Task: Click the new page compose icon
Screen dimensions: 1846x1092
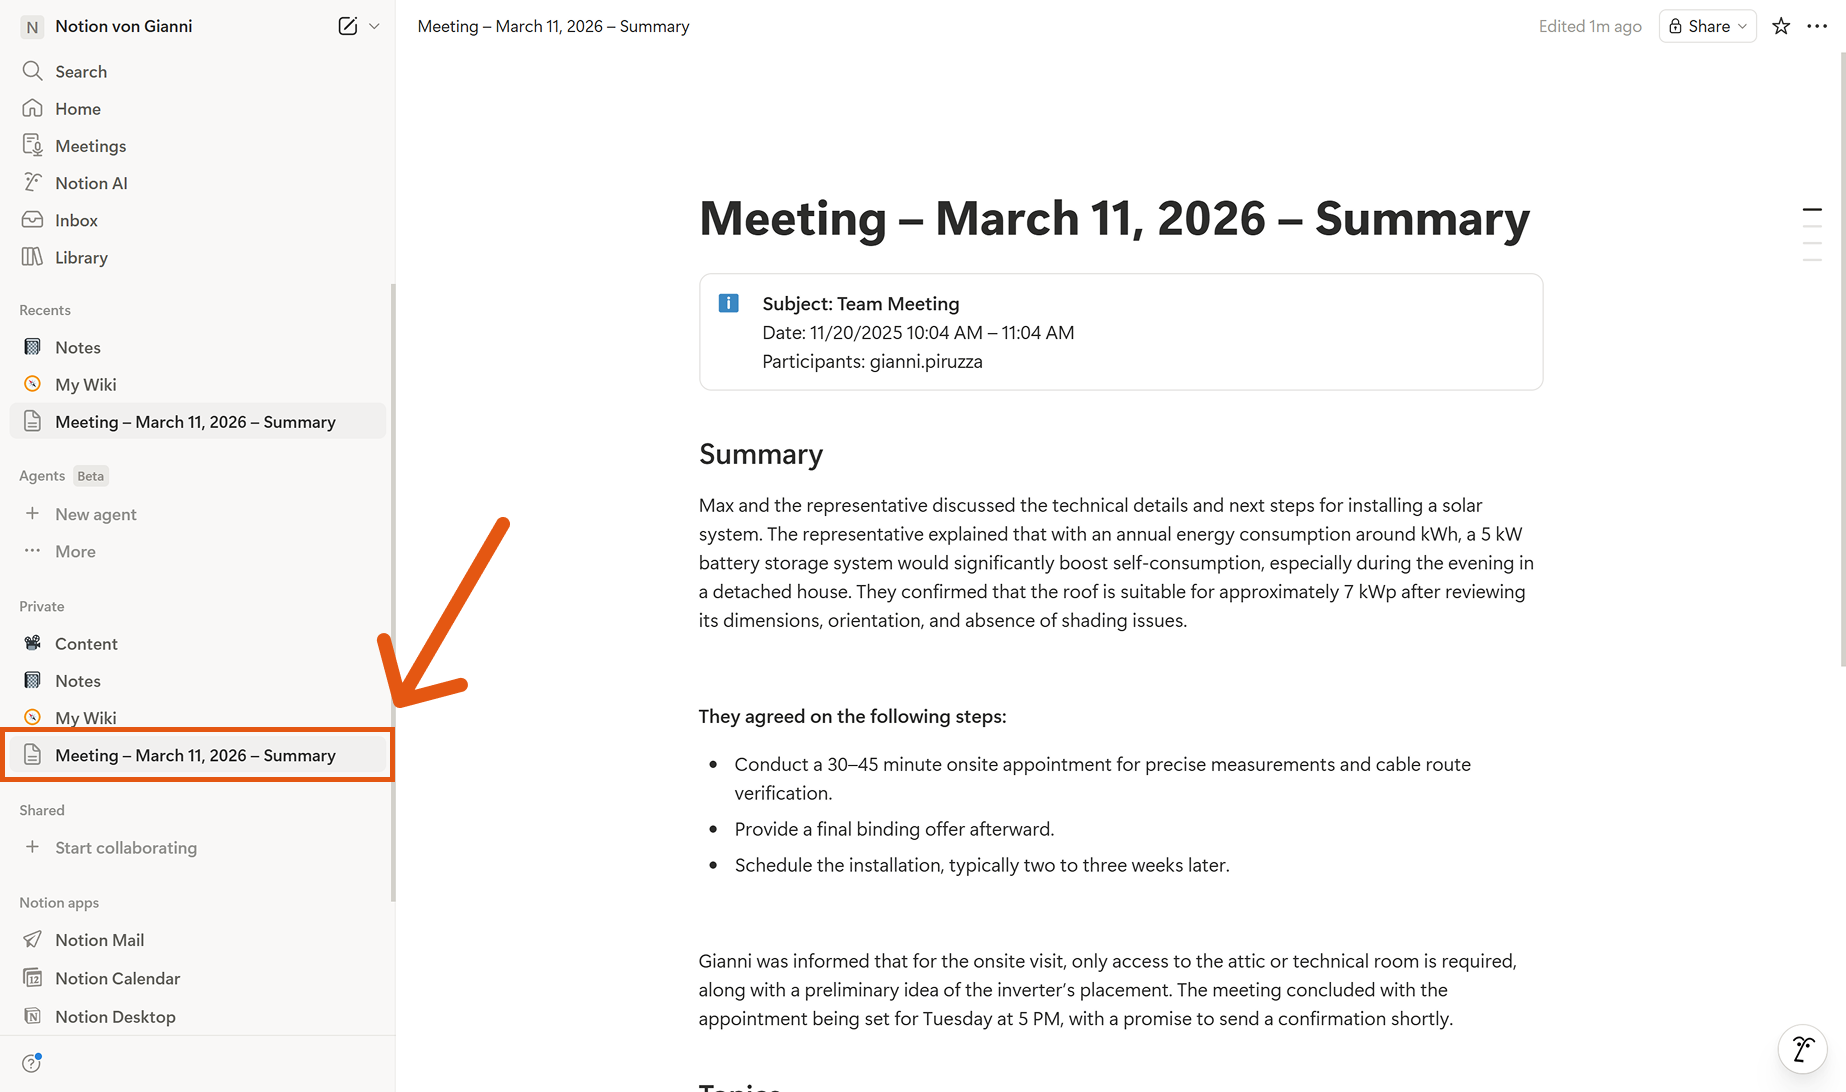Action: (347, 26)
